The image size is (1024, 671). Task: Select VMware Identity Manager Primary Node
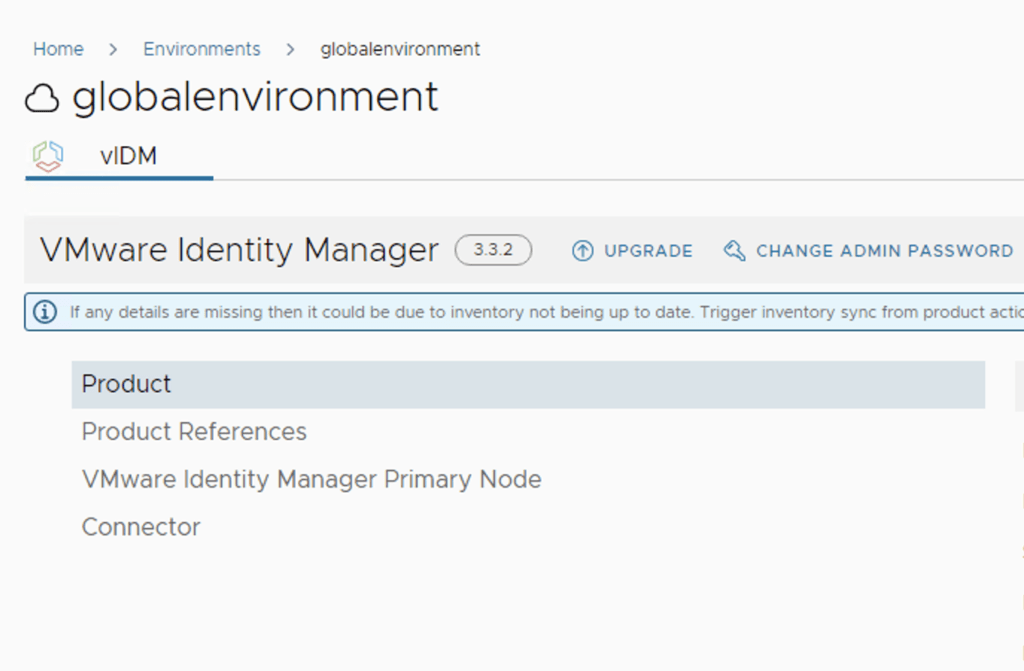click(311, 479)
